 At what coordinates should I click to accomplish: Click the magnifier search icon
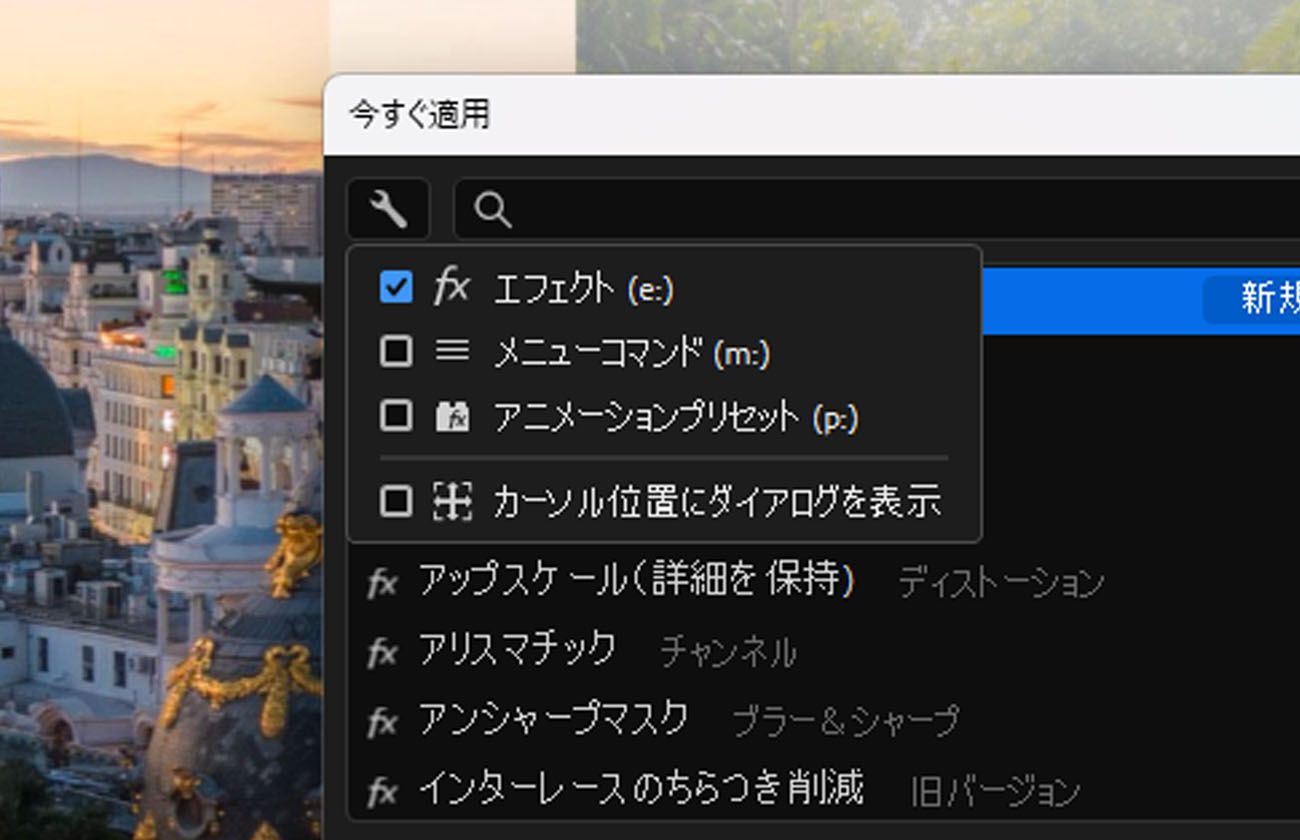coord(492,209)
